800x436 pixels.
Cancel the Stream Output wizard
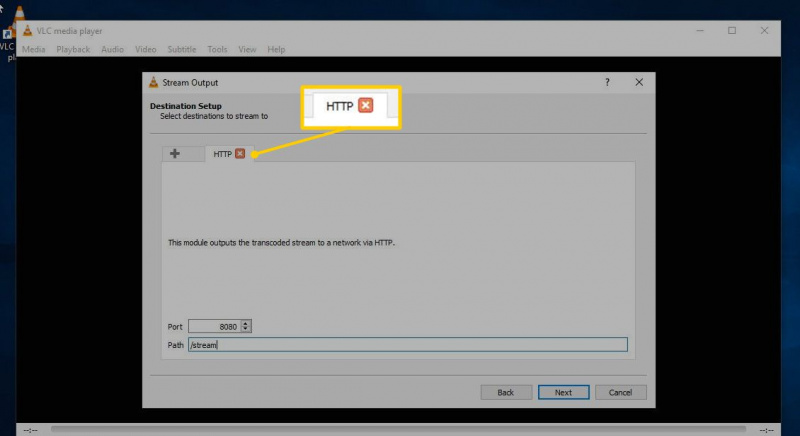click(x=620, y=392)
